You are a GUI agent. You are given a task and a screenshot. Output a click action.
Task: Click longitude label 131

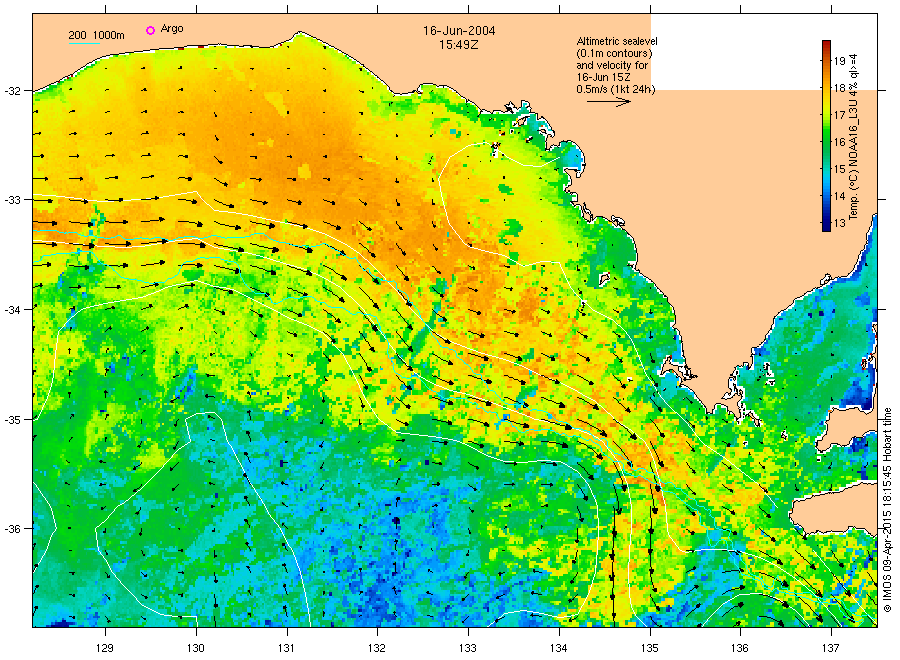point(286,648)
